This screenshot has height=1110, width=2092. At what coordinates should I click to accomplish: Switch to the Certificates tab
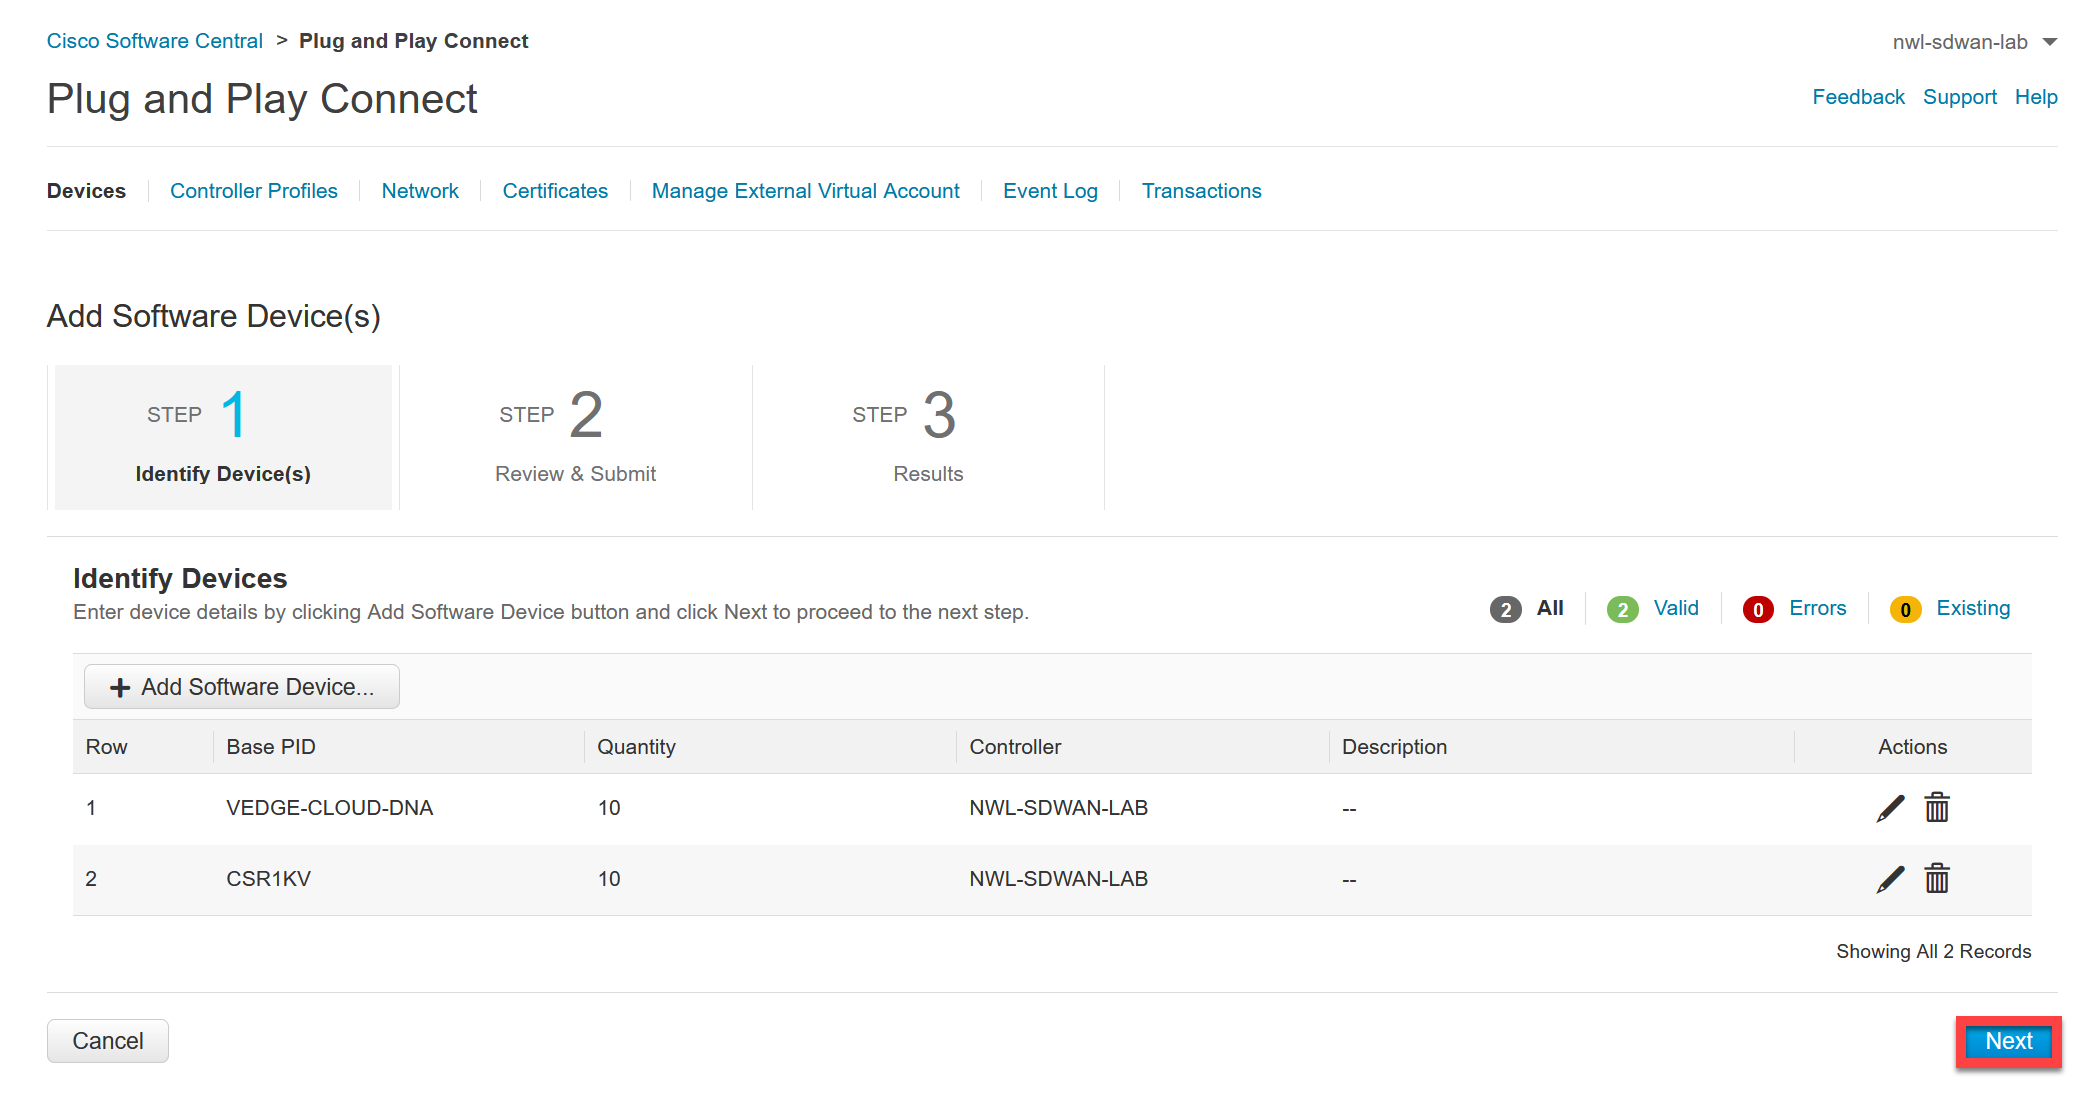click(553, 191)
